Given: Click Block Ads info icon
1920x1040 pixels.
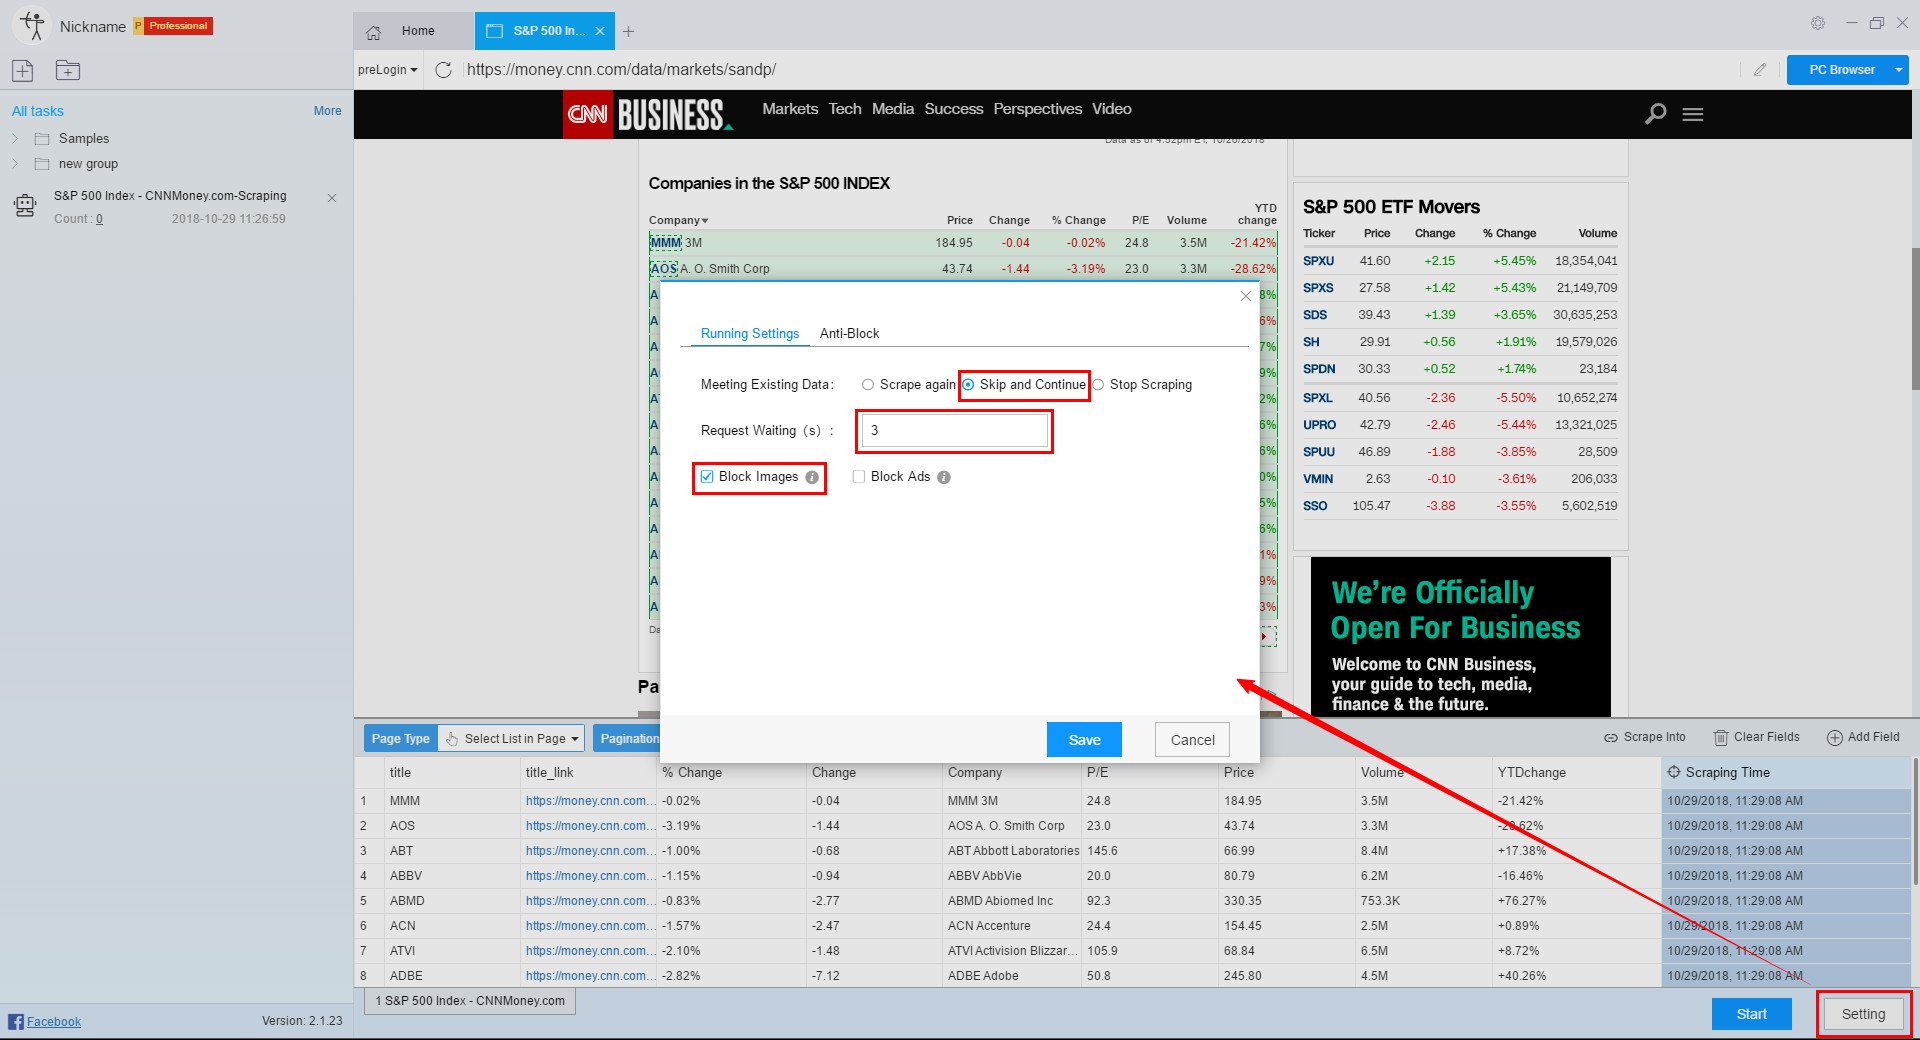Looking at the screenshot, I should [944, 477].
